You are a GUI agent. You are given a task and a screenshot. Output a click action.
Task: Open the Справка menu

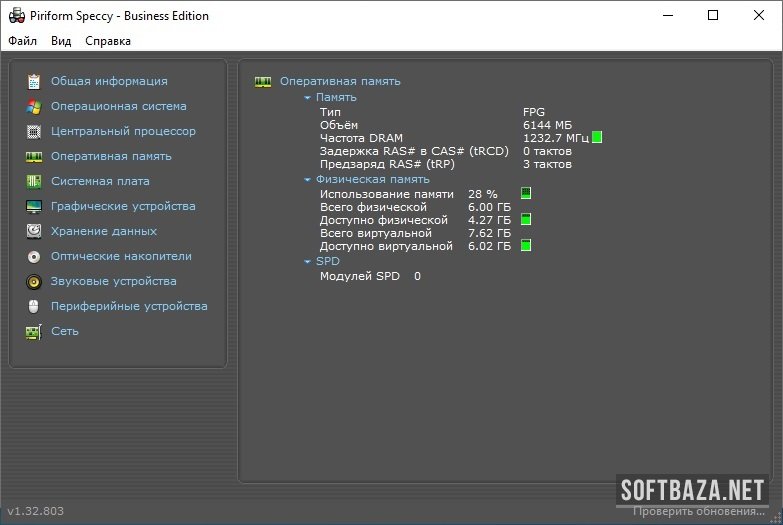[x=107, y=41]
